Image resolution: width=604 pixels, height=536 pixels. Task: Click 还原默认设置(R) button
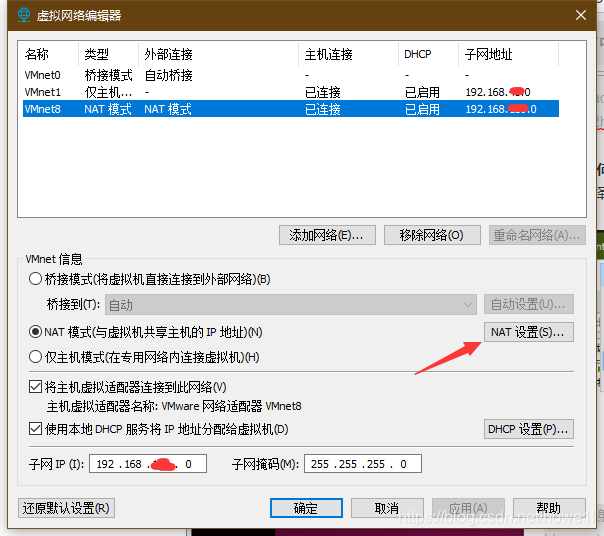pyautogui.click(x=66, y=508)
